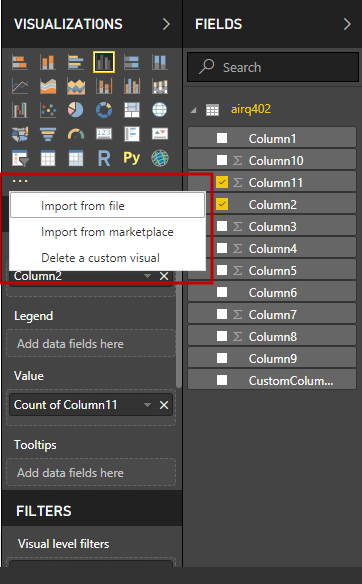Add a KPI visual
Image resolution: width=362 pixels, height=584 pixels.
coord(159,134)
